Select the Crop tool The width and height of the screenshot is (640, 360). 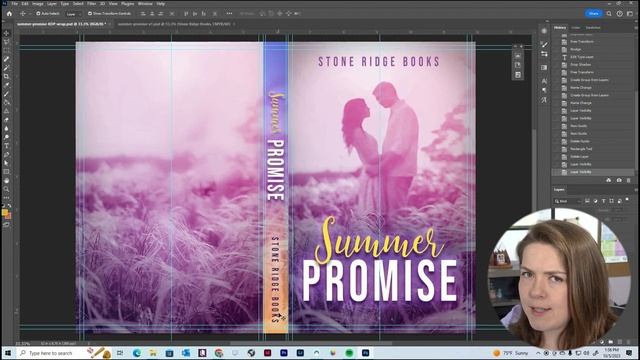point(6,76)
